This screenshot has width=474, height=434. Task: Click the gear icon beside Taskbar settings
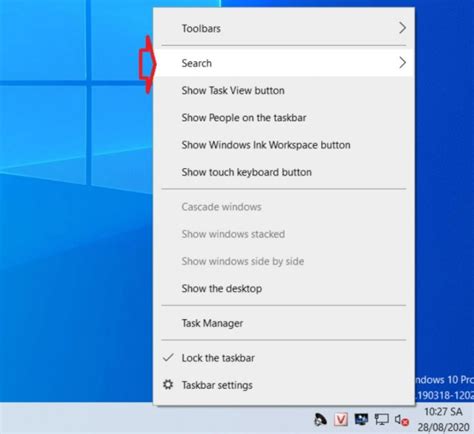coord(168,385)
